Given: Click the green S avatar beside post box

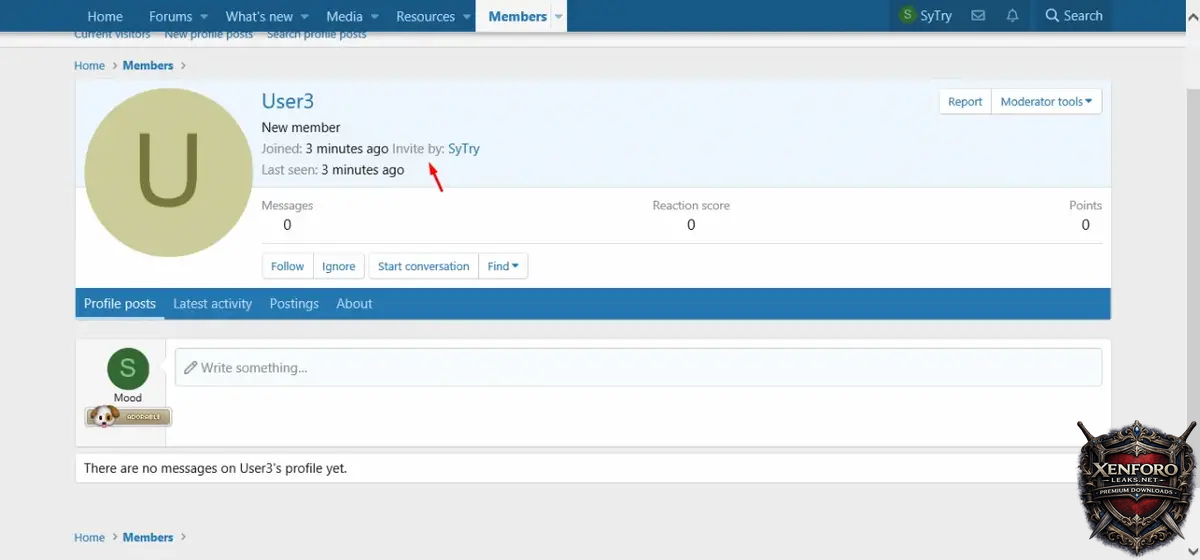Looking at the screenshot, I should pyautogui.click(x=128, y=368).
